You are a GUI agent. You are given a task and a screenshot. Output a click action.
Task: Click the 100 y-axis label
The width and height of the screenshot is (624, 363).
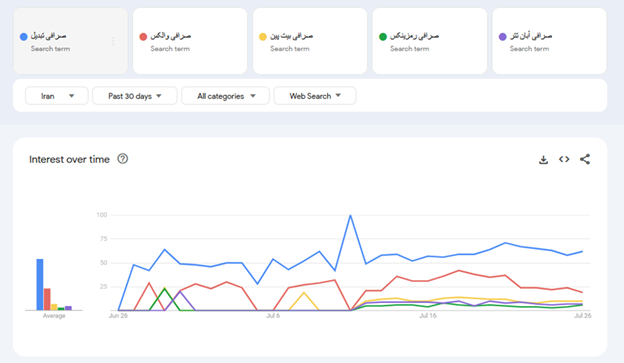pyautogui.click(x=102, y=215)
